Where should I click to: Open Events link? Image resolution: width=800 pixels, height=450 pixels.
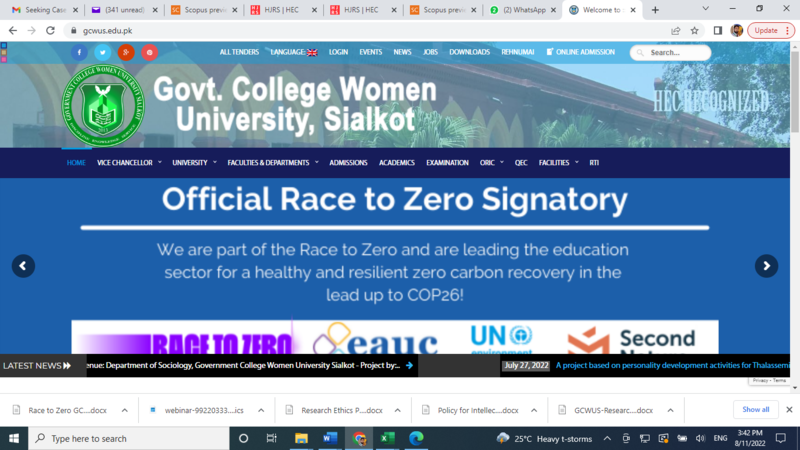click(x=370, y=52)
